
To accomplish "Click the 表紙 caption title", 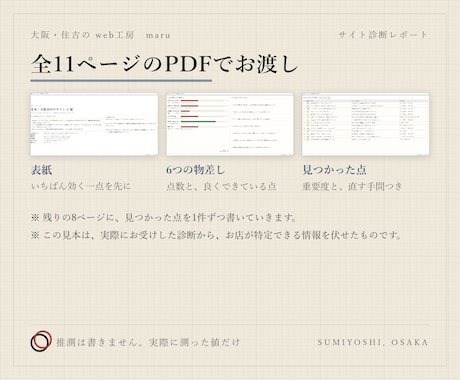I will pos(41,170).
